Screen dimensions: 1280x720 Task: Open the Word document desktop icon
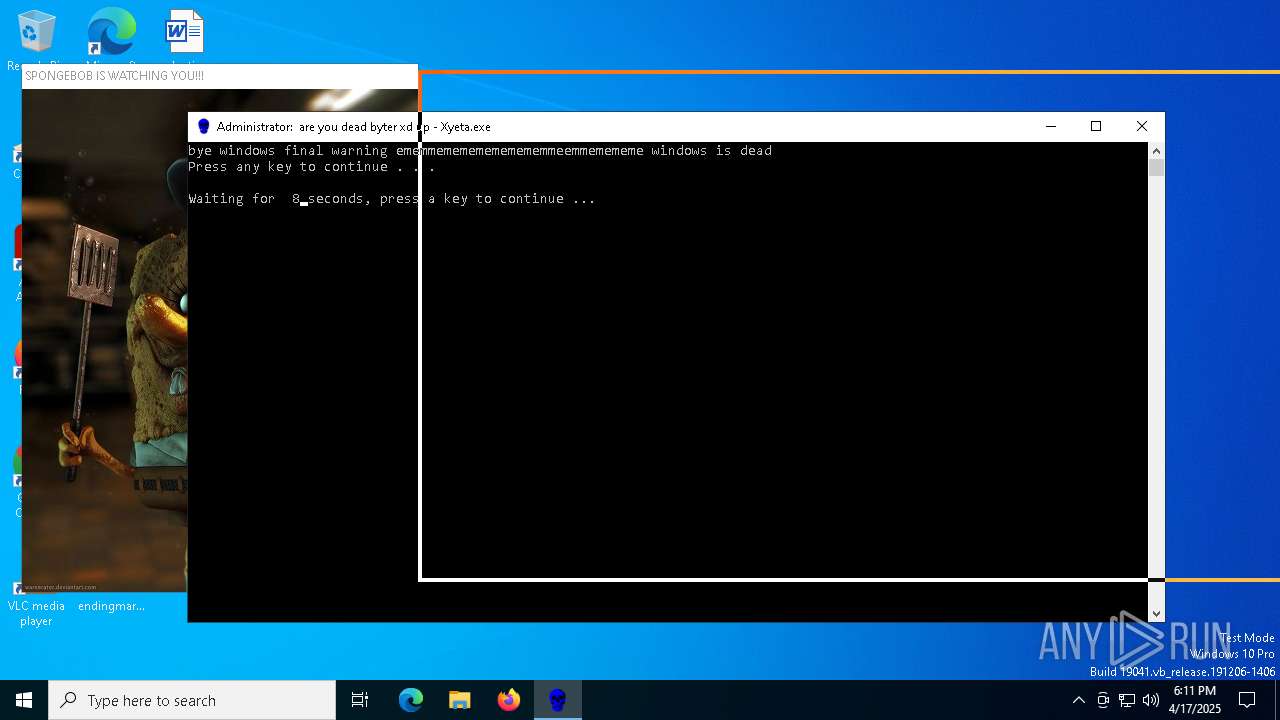[185, 33]
